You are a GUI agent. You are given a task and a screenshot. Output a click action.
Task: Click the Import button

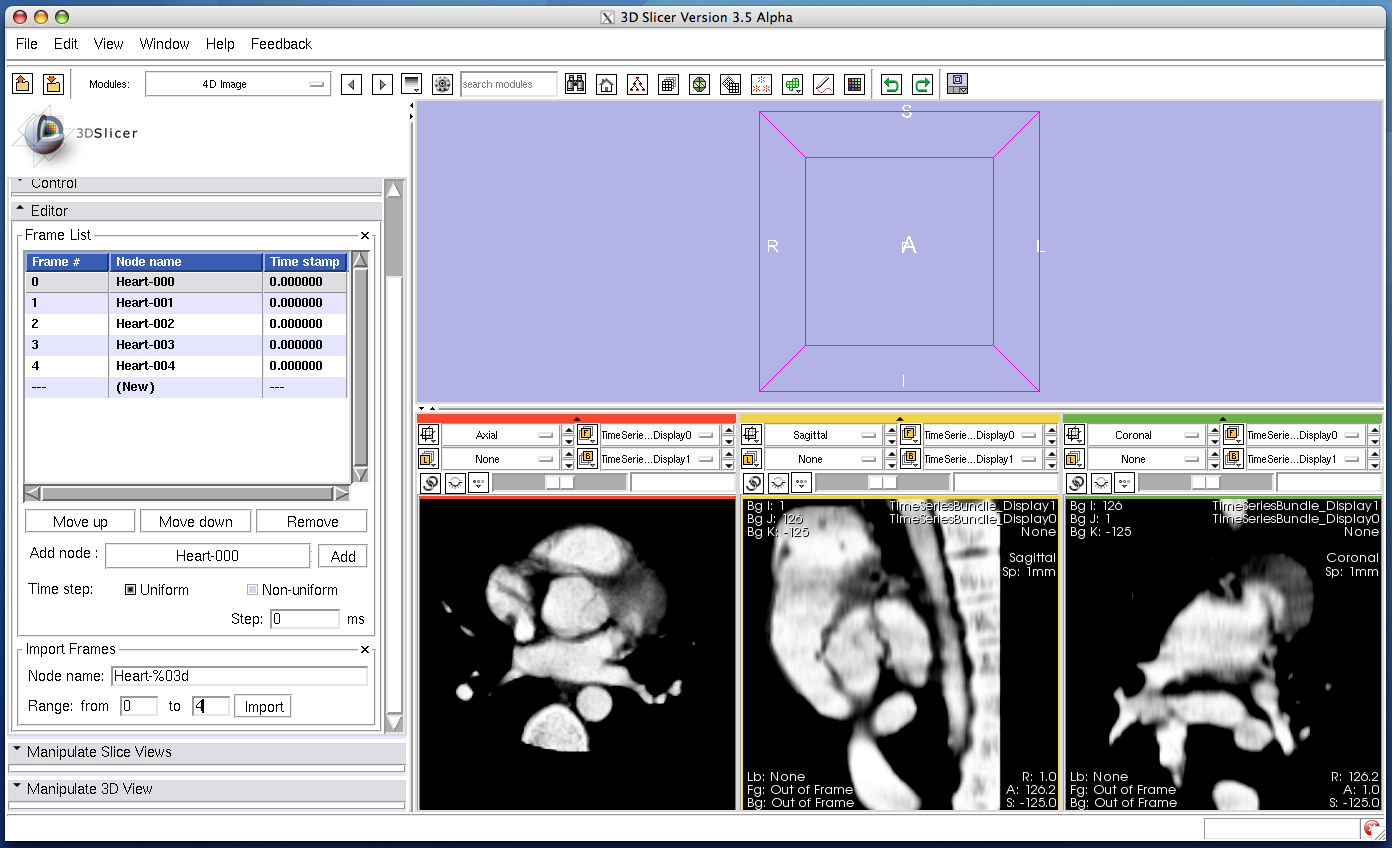point(264,707)
